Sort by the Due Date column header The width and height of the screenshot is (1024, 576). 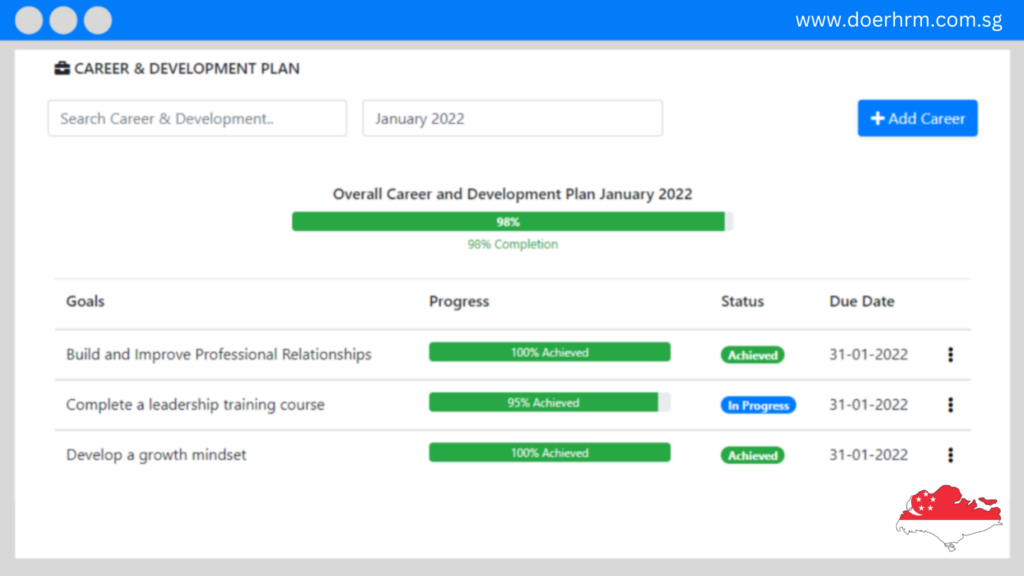[861, 301]
